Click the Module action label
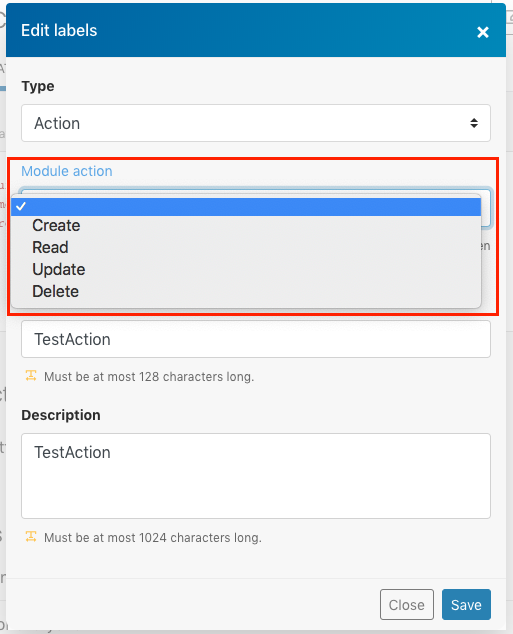The height and width of the screenshot is (634, 513). pos(67,171)
